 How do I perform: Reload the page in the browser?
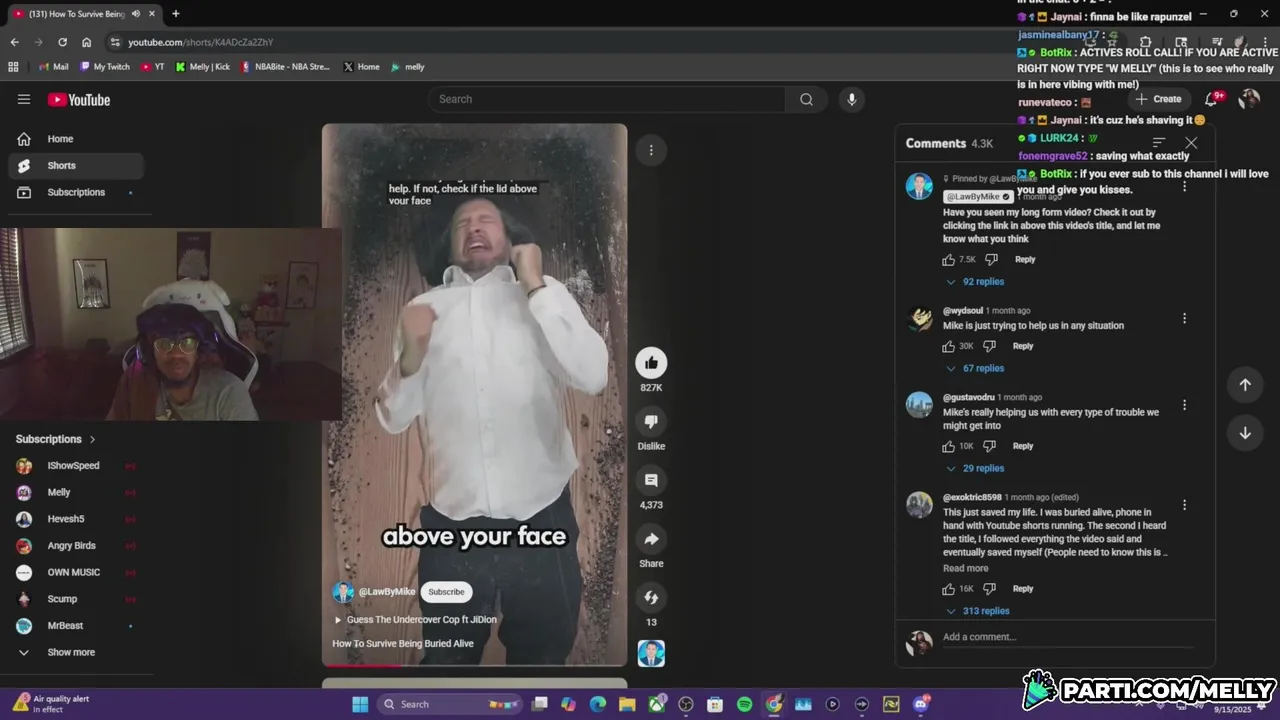click(62, 42)
